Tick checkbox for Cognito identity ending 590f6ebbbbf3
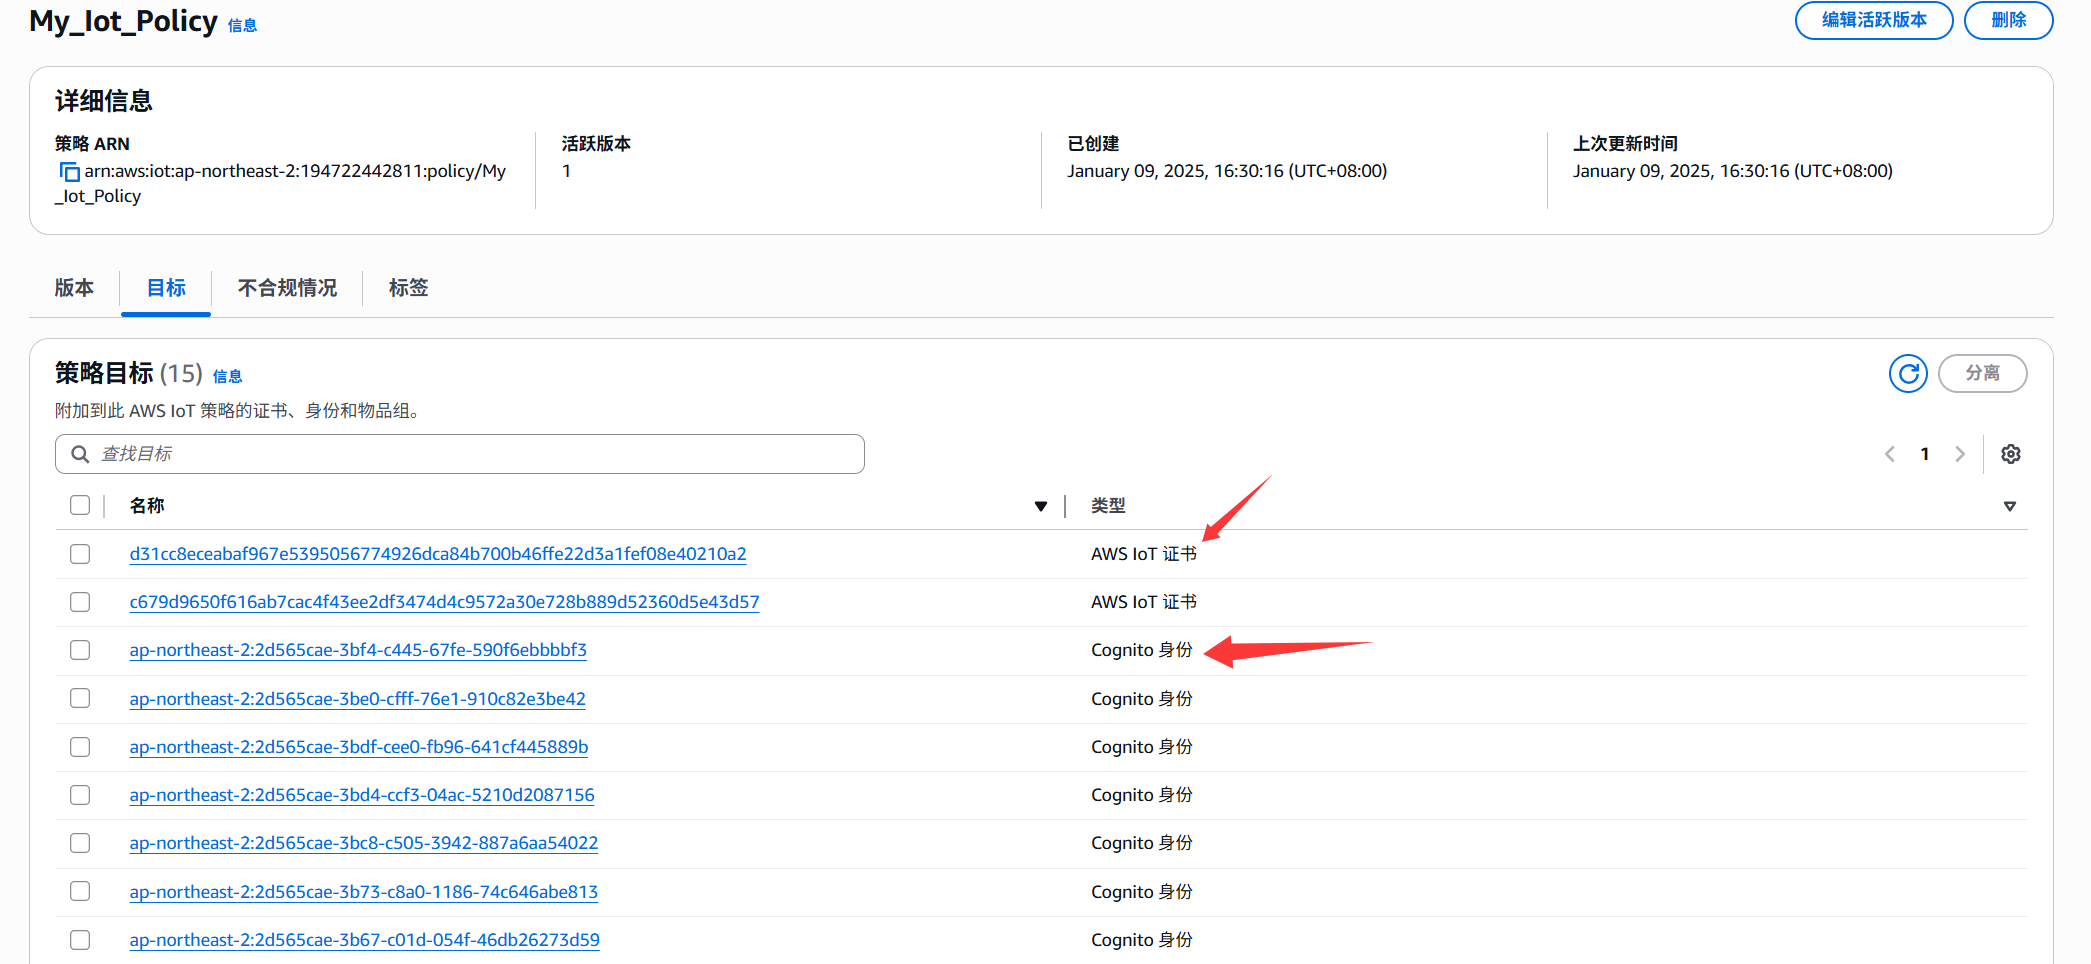The height and width of the screenshot is (964, 2091). (x=80, y=650)
